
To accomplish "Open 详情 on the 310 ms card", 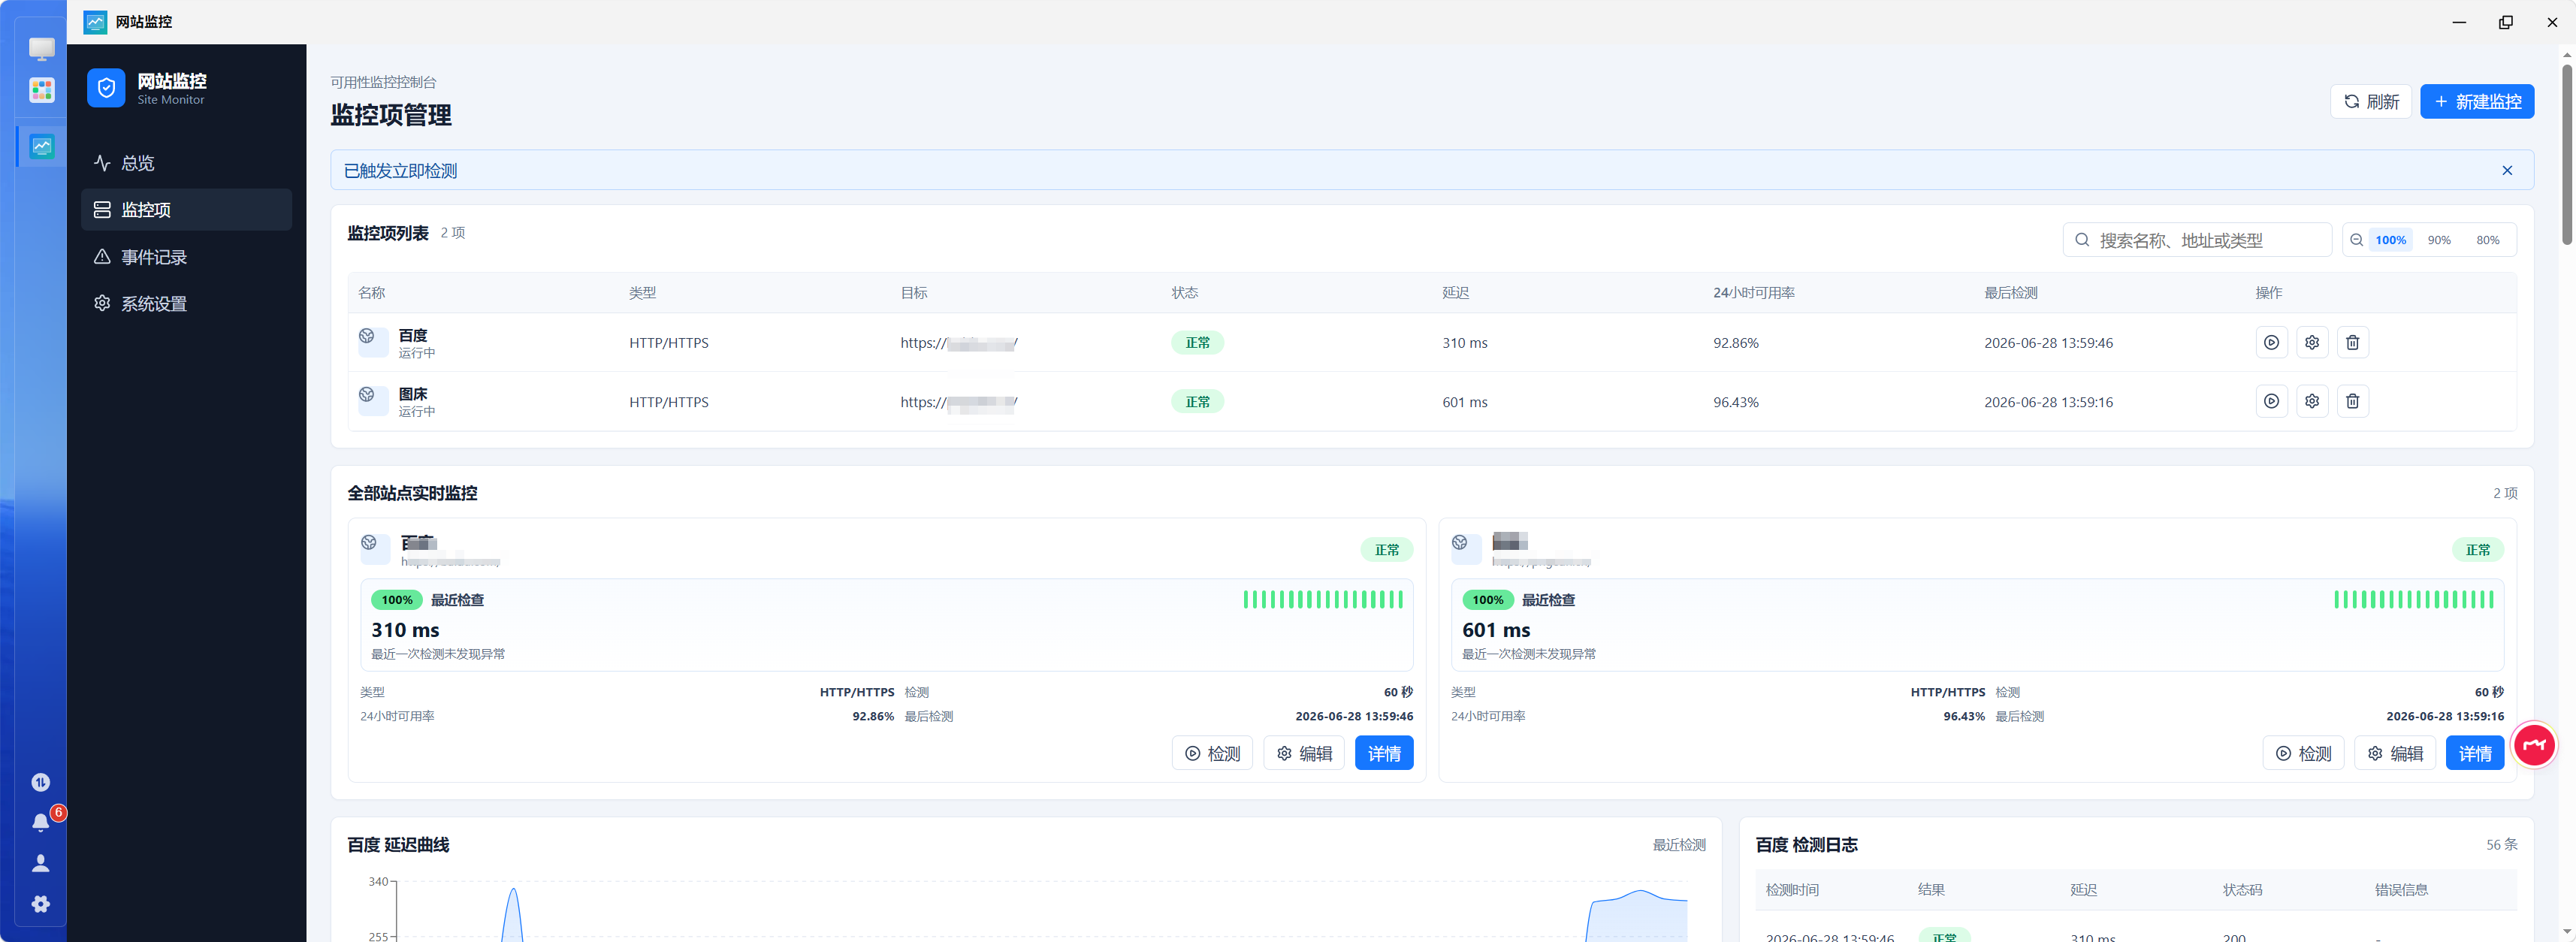I will [x=1384, y=753].
